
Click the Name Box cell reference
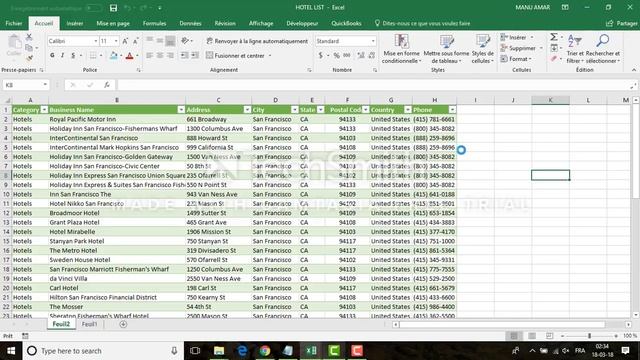[25, 85]
